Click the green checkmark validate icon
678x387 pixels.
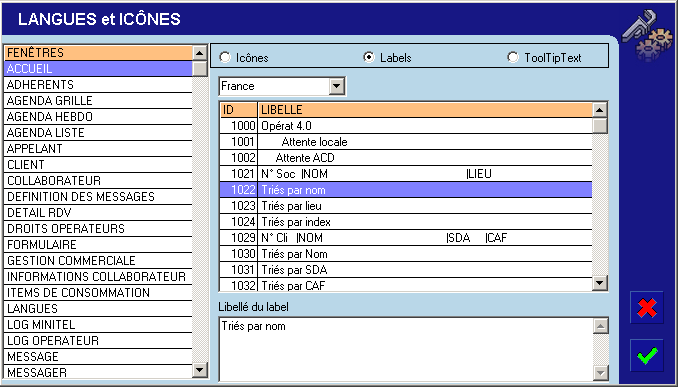pos(647,355)
